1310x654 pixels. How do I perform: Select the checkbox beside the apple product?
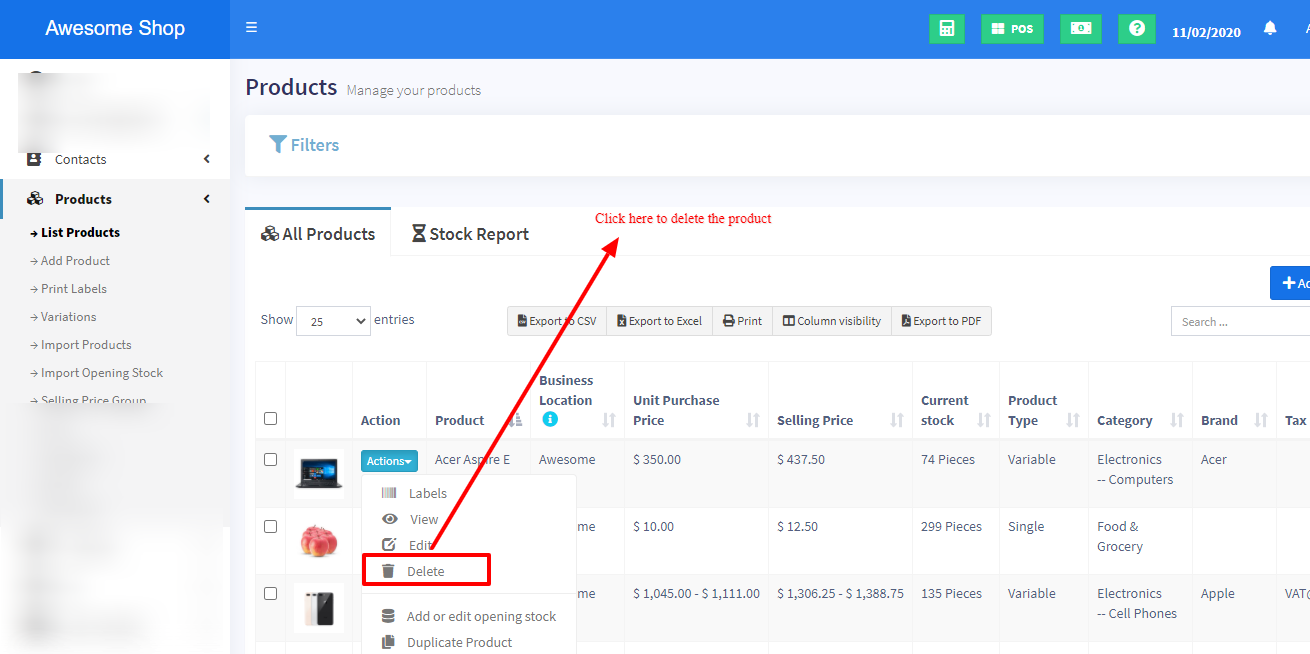[x=270, y=527]
